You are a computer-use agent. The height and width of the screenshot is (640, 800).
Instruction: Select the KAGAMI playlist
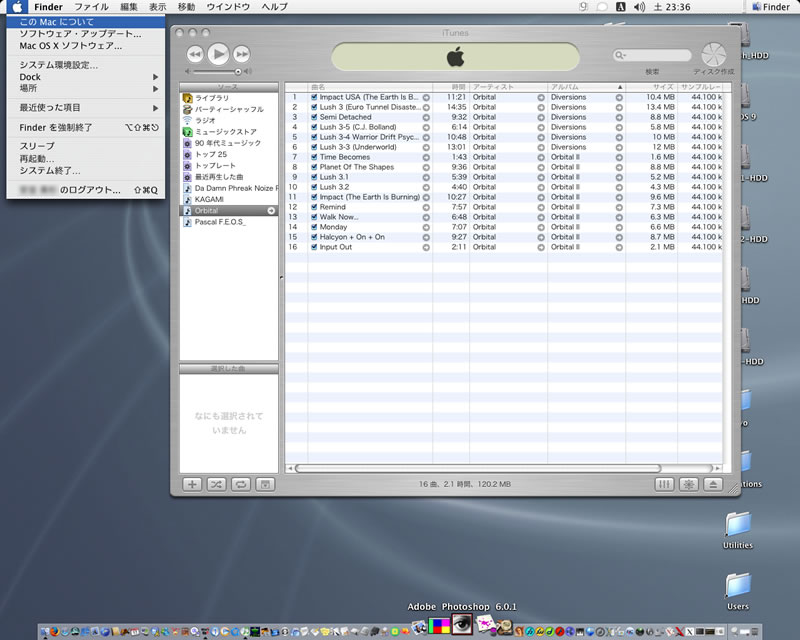point(229,199)
